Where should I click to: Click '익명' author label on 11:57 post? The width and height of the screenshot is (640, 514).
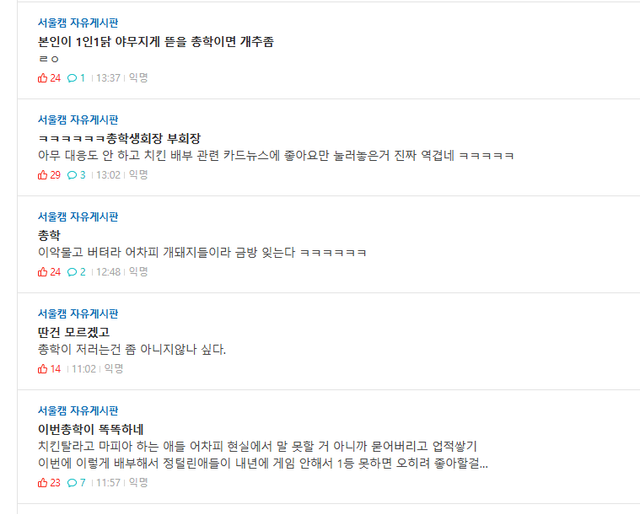coord(137,483)
